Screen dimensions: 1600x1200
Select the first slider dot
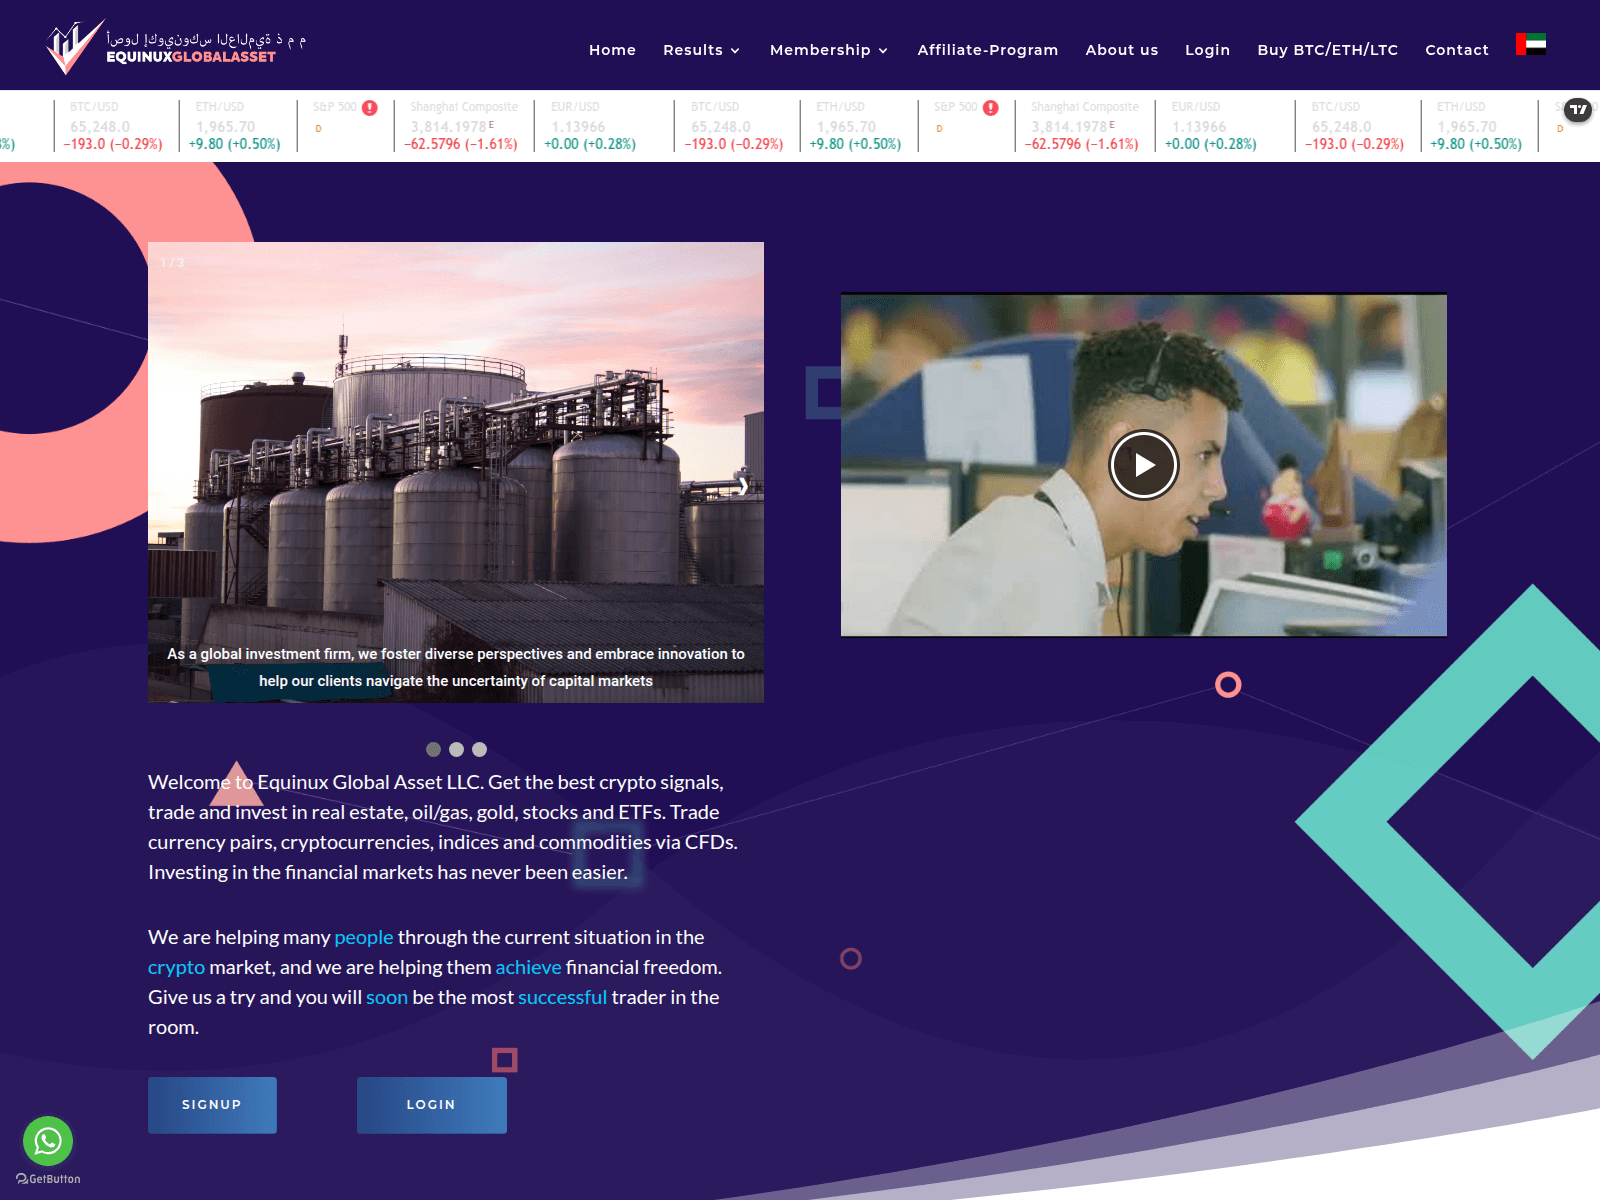click(x=433, y=749)
